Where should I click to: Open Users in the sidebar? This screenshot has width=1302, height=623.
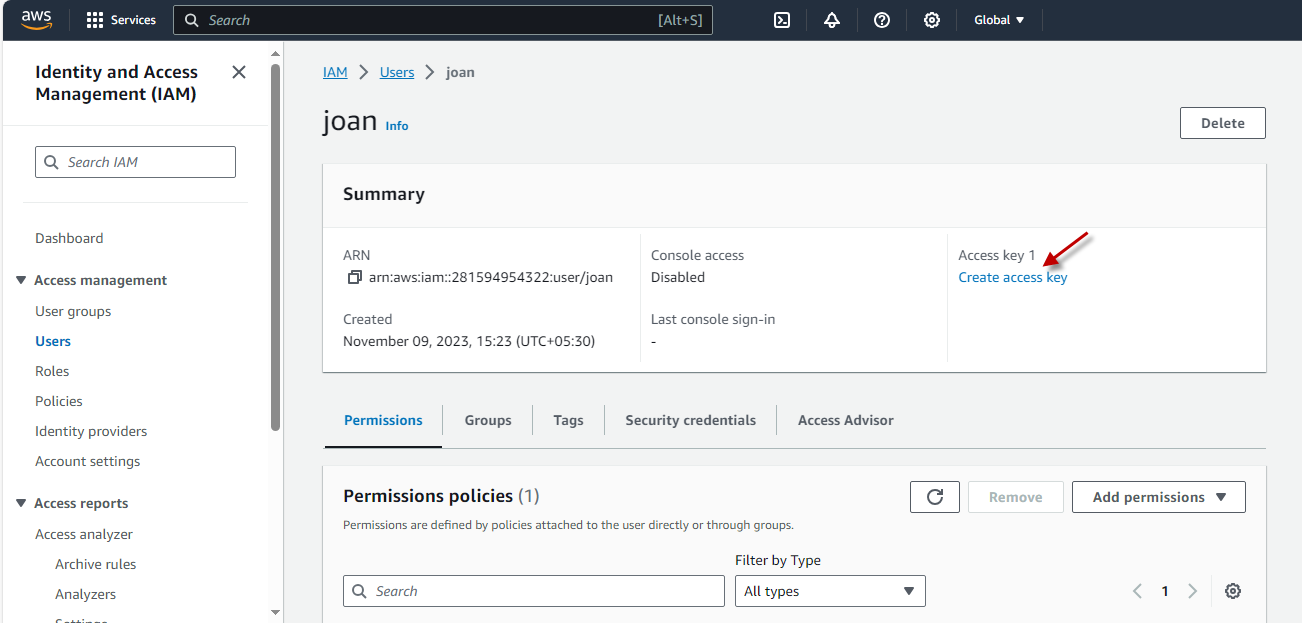point(53,341)
